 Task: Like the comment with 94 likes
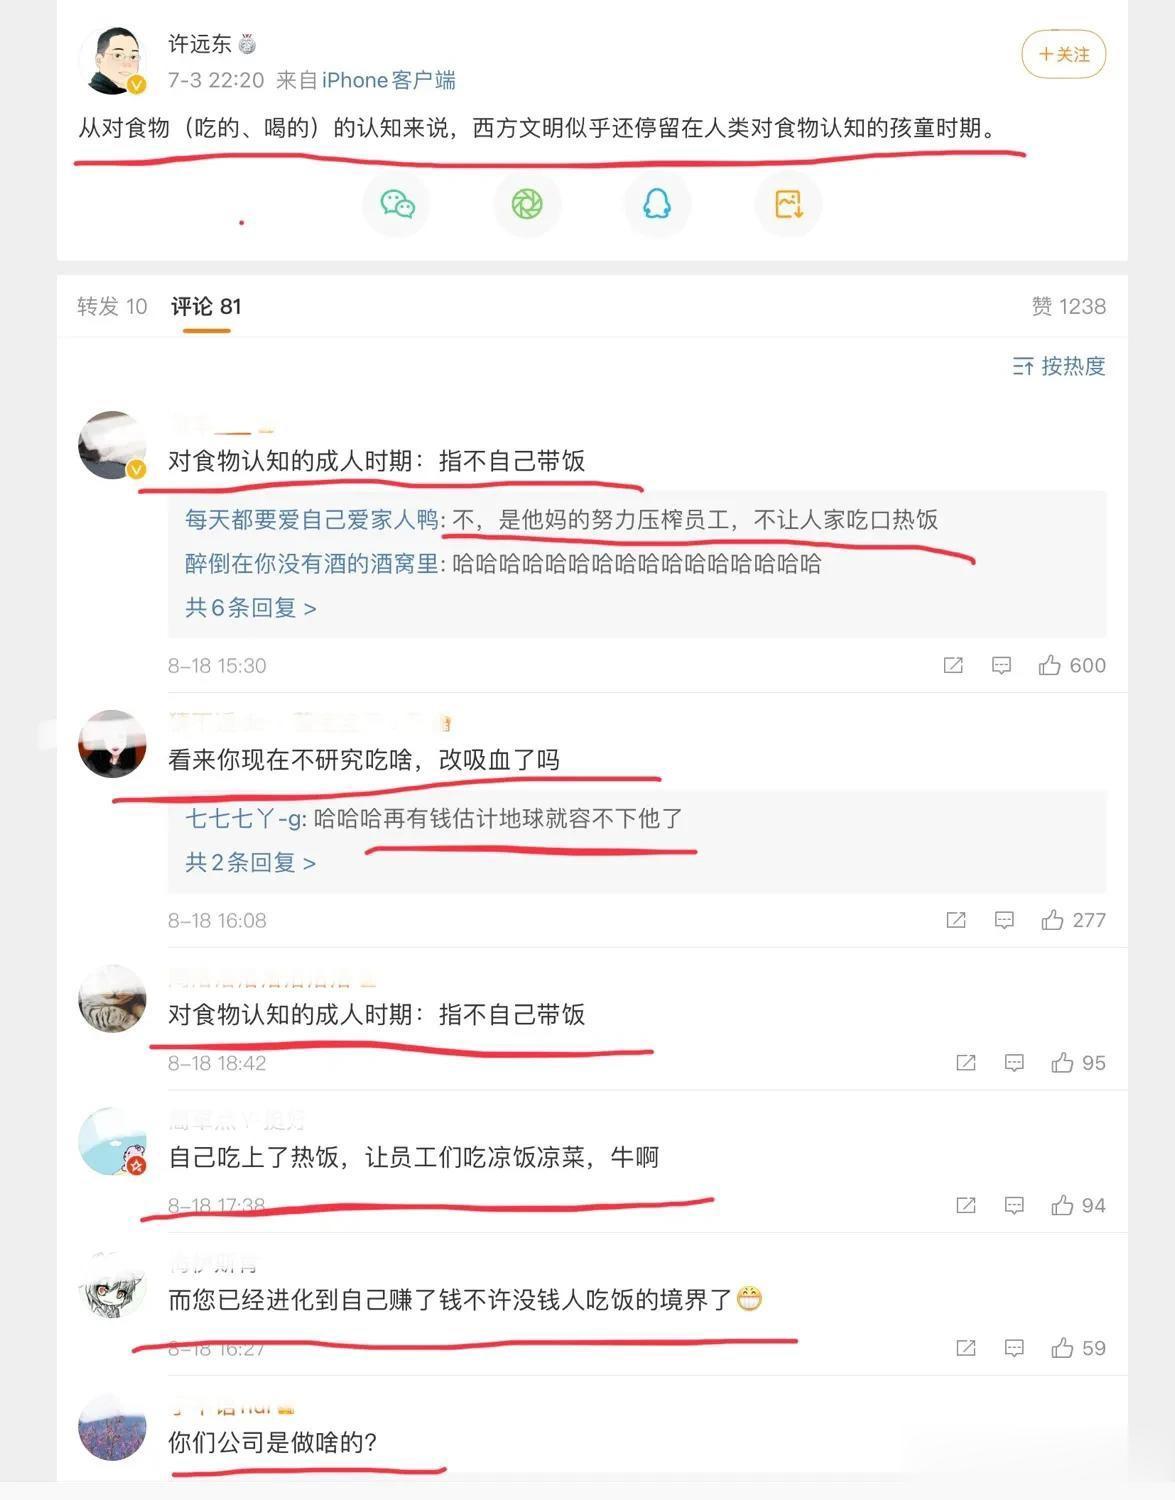click(1078, 1205)
